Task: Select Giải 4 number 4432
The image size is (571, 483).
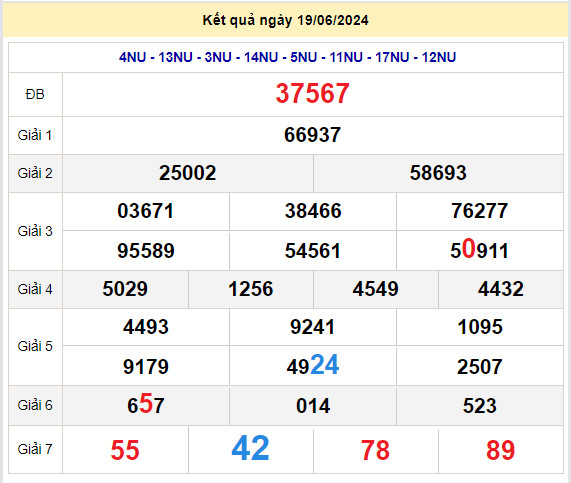Action: click(x=501, y=289)
